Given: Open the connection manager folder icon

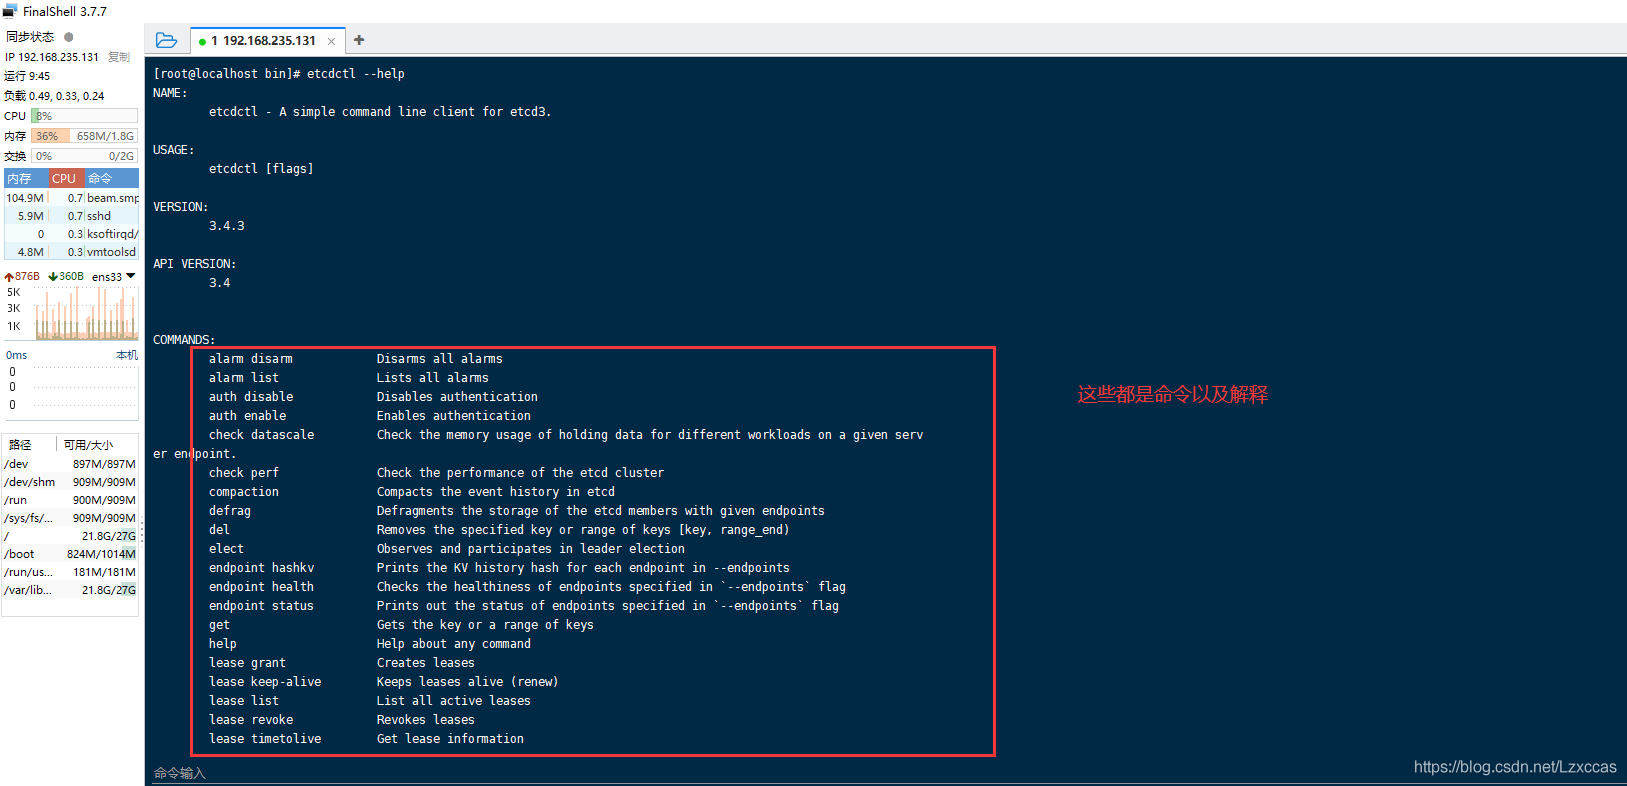Looking at the screenshot, I should tap(166, 40).
